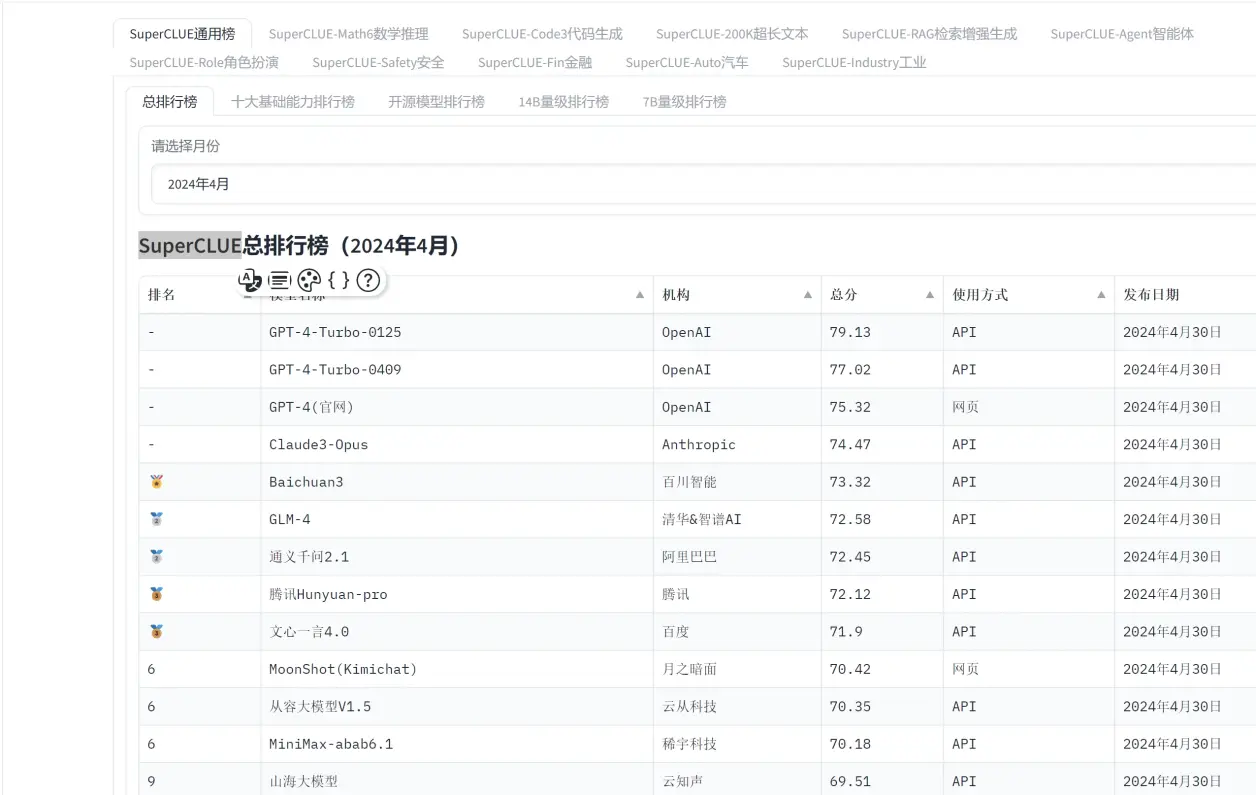Open SuperCLUE-Auto汽车 tab

click(687, 62)
